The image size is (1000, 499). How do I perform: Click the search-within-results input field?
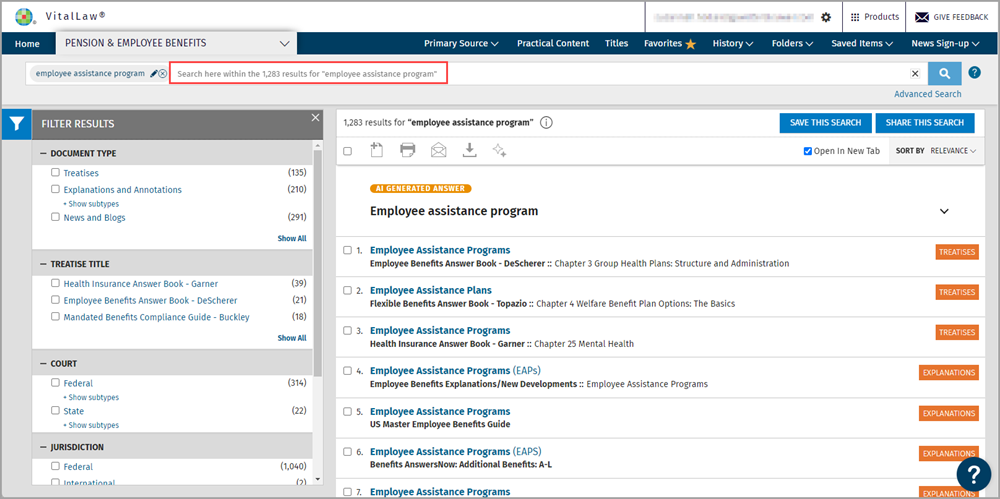point(309,73)
